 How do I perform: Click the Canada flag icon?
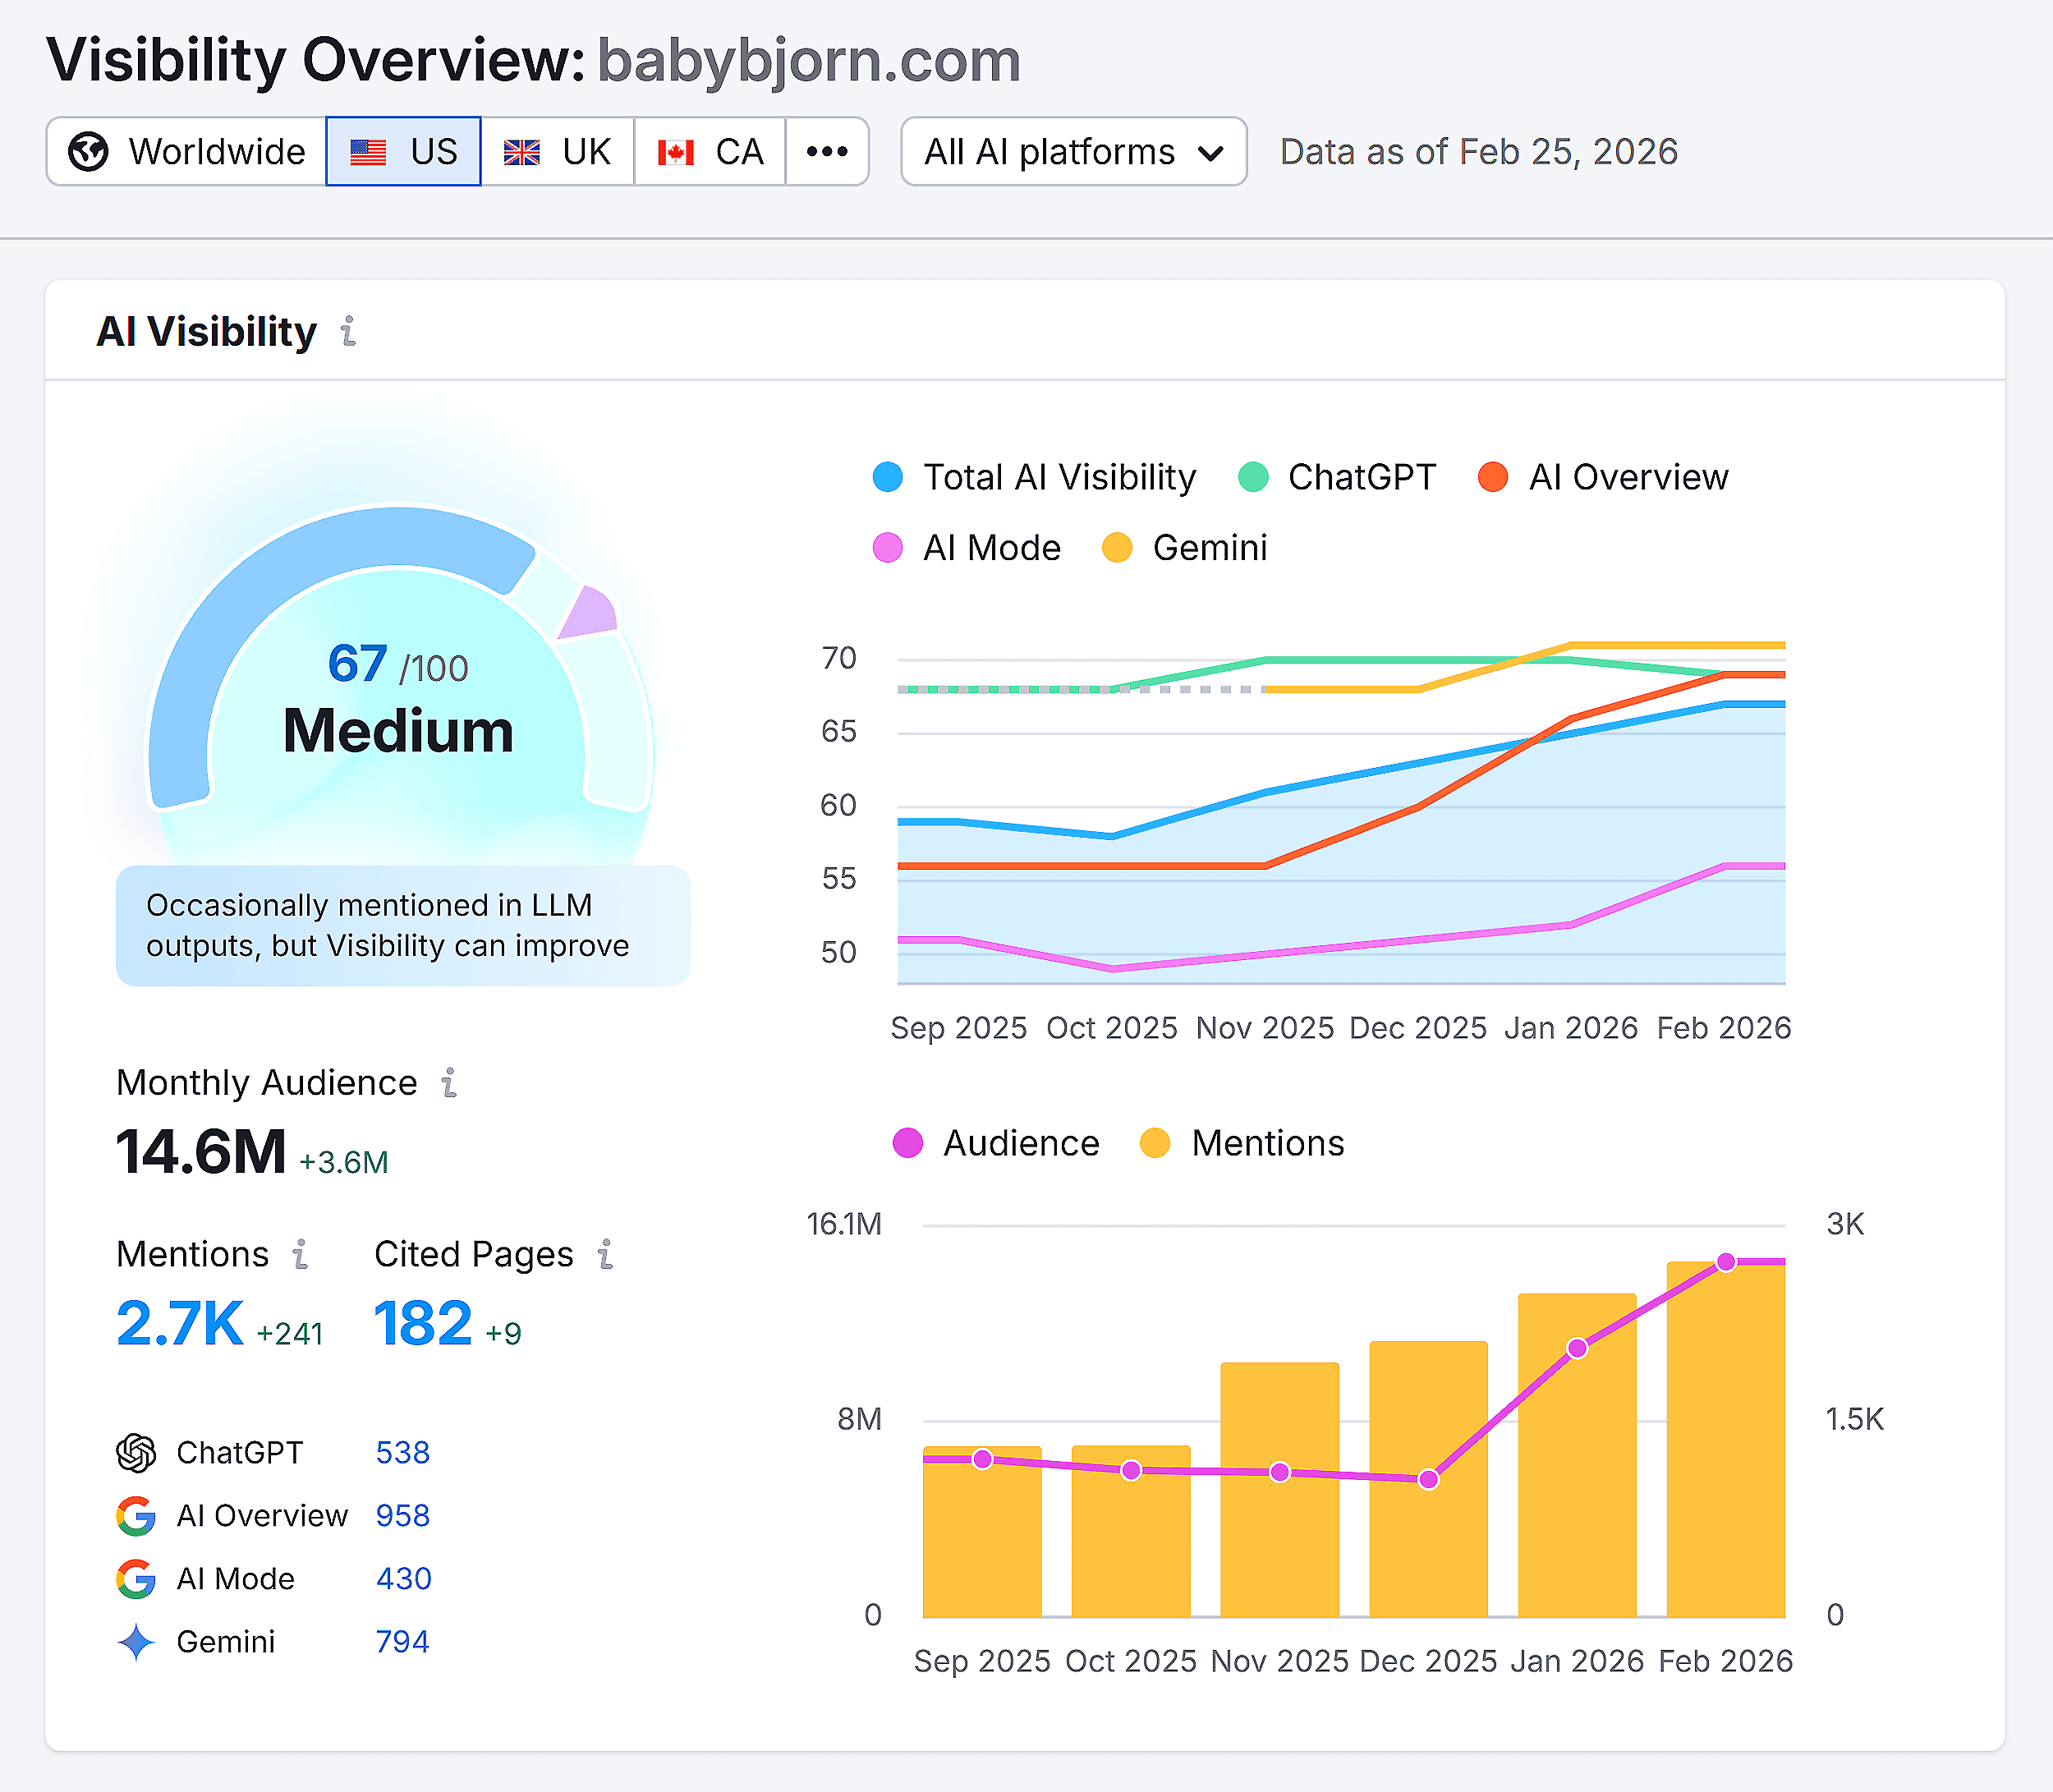(677, 151)
